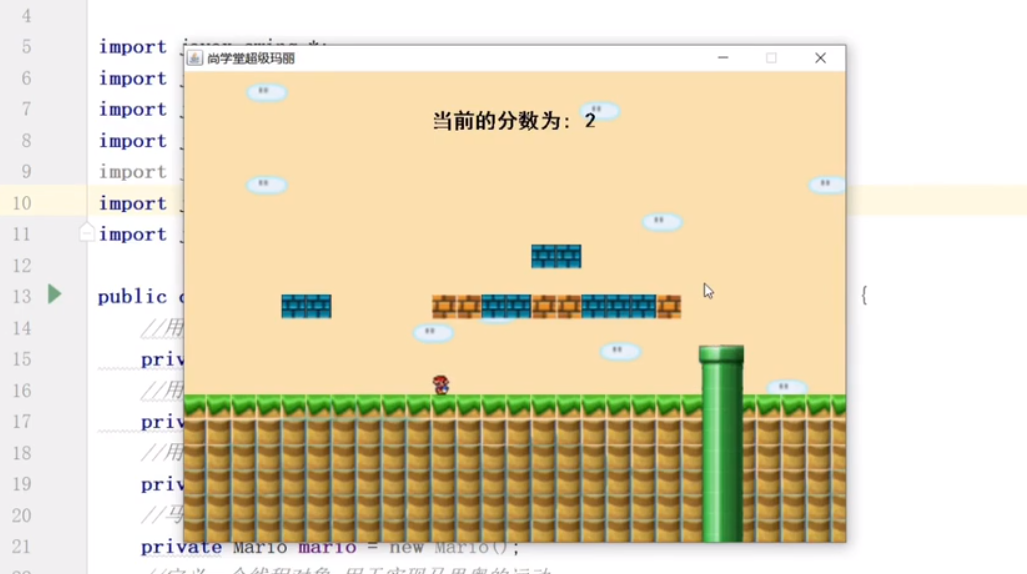Click the Mario character sprite
The height and width of the screenshot is (574, 1027).
(x=441, y=385)
